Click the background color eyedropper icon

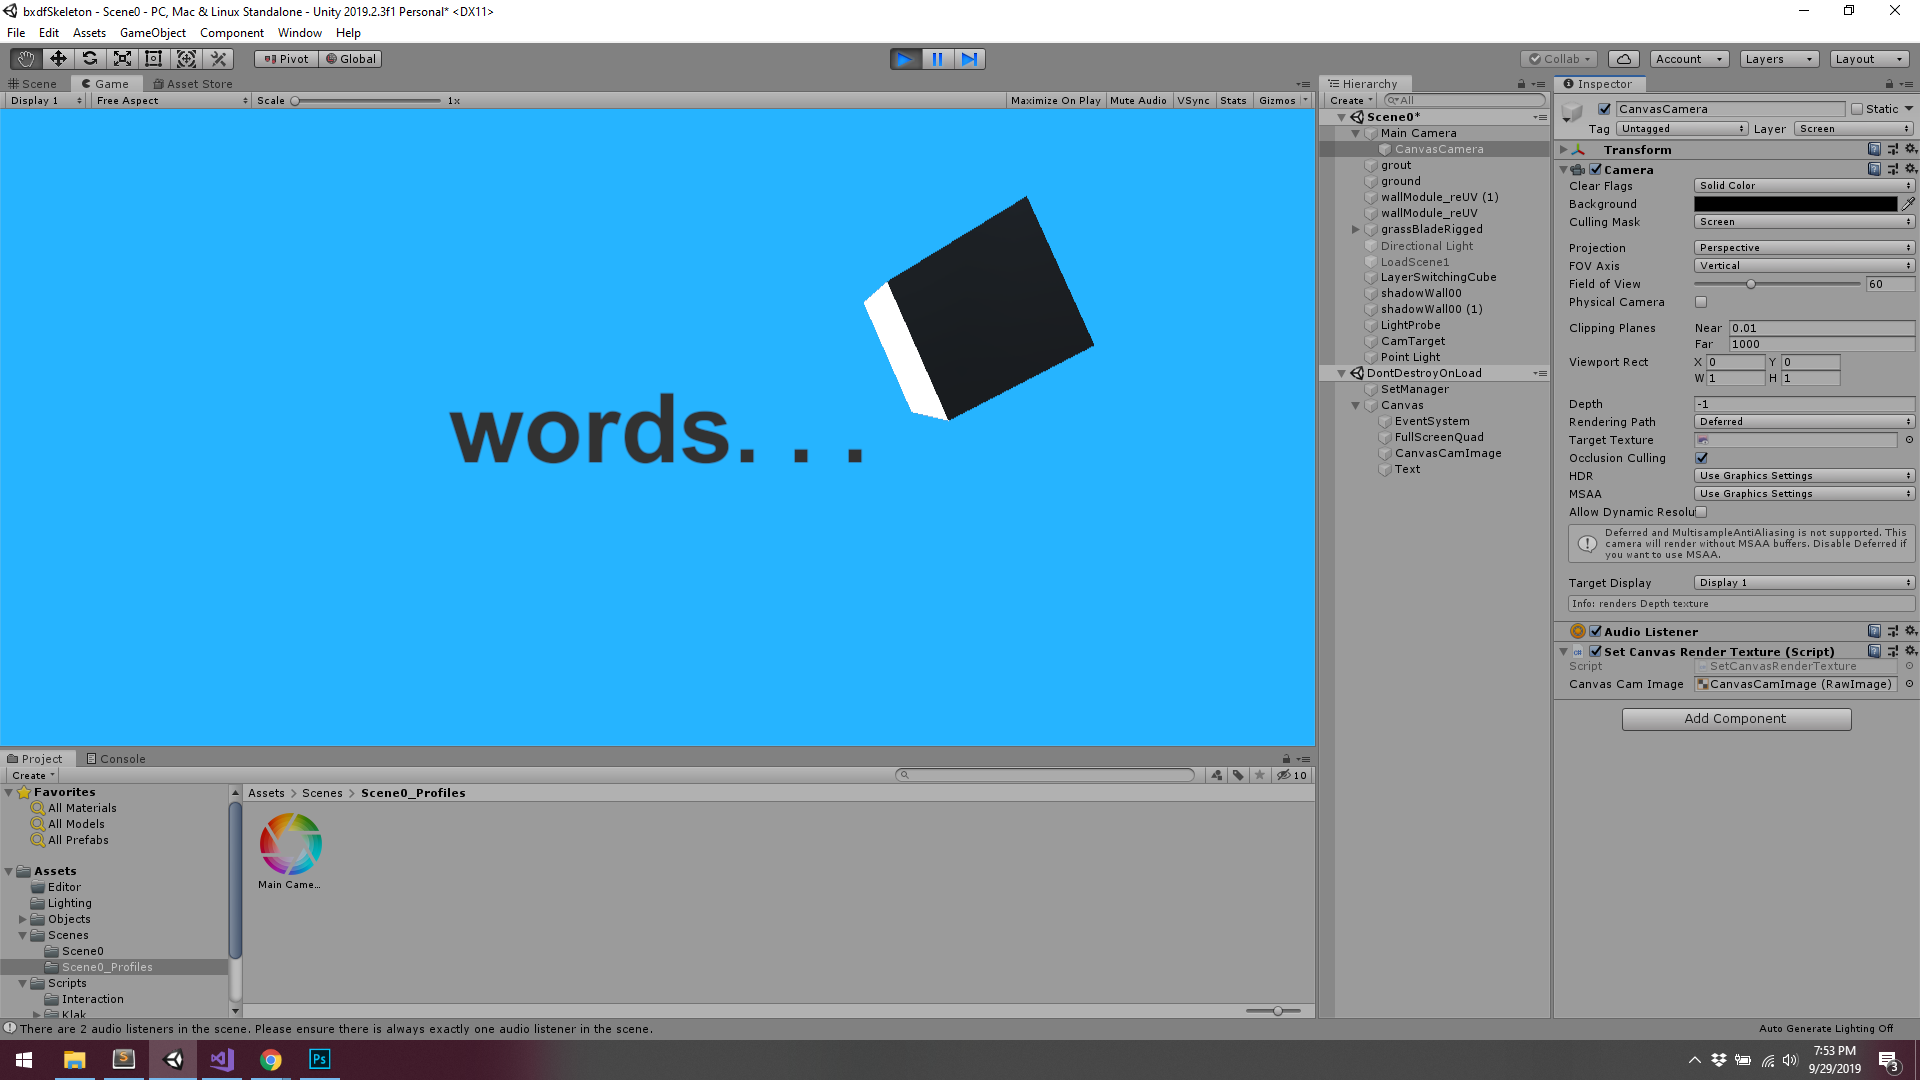1908,204
